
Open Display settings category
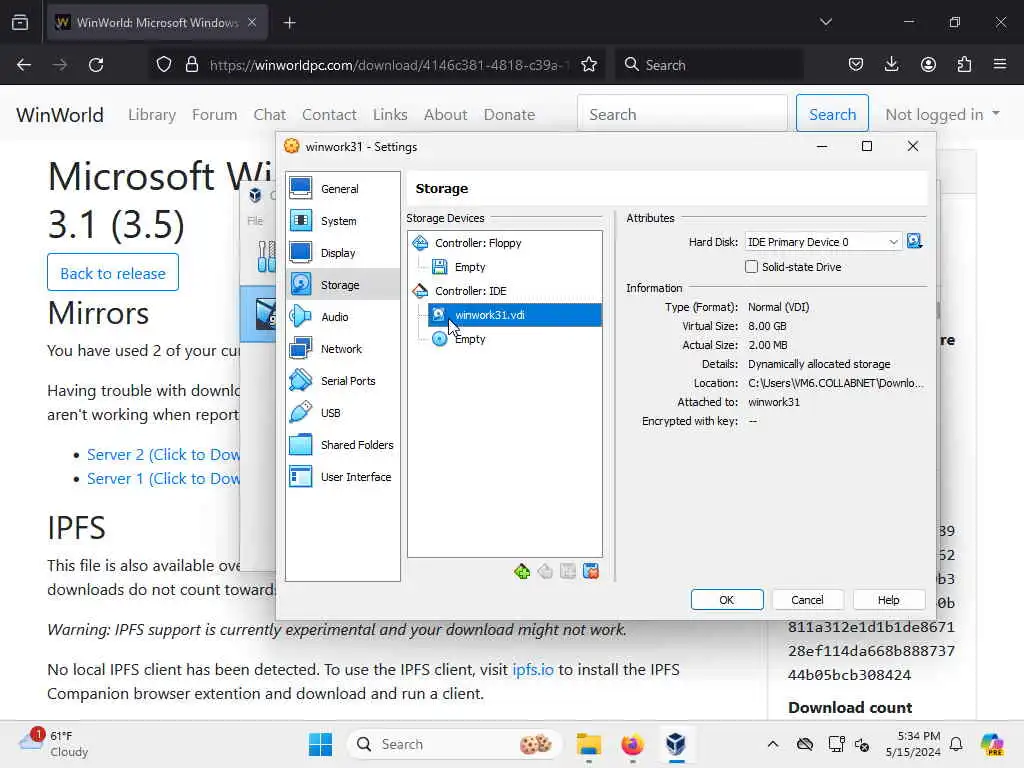point(342,253)
